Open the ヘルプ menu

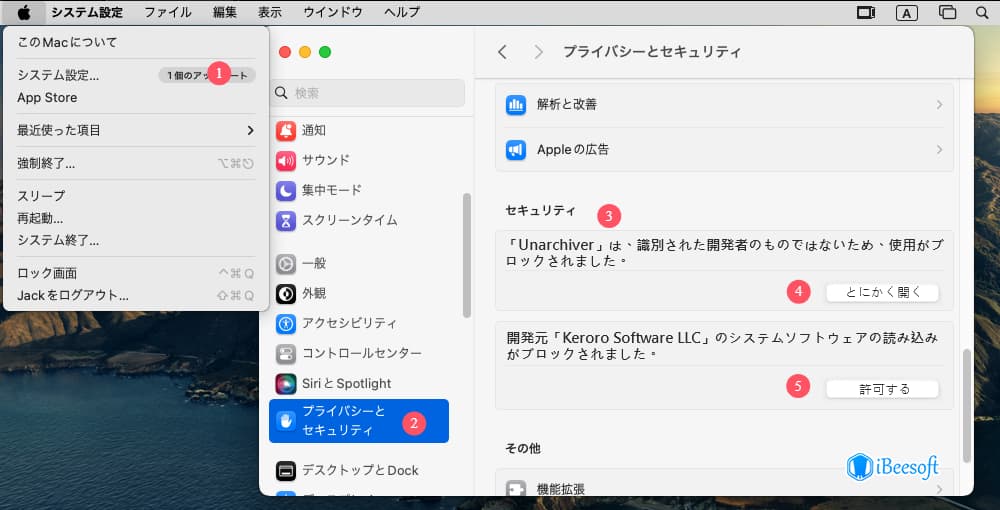click(x=402, y=12)
